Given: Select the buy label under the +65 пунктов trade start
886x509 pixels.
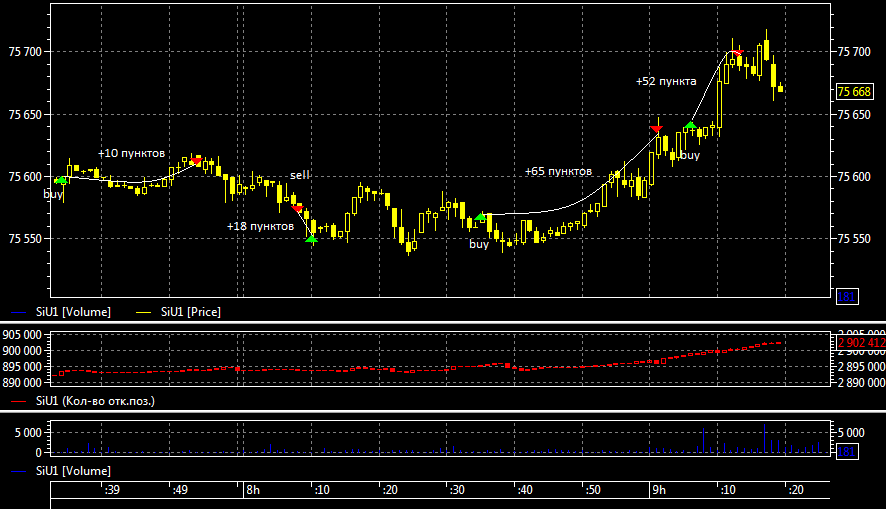Looking at the screenshot, I should click(479, 244).
